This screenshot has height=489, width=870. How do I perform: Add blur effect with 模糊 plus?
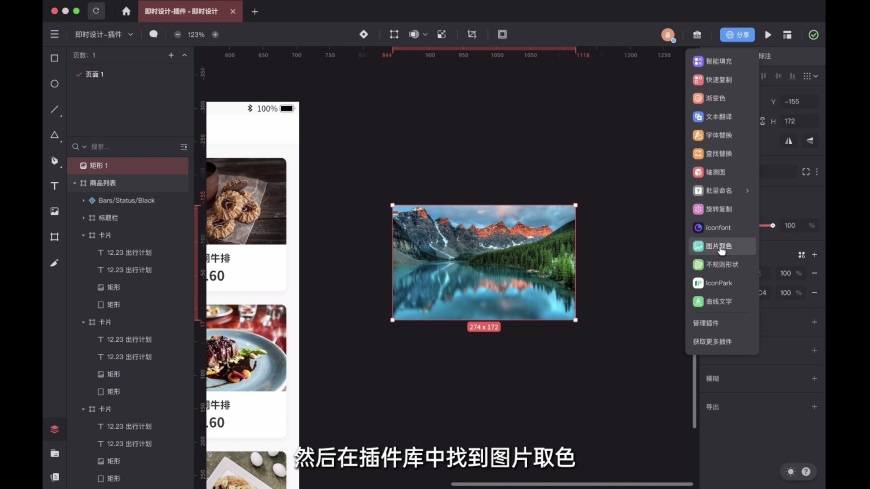(x=814, y=378)
